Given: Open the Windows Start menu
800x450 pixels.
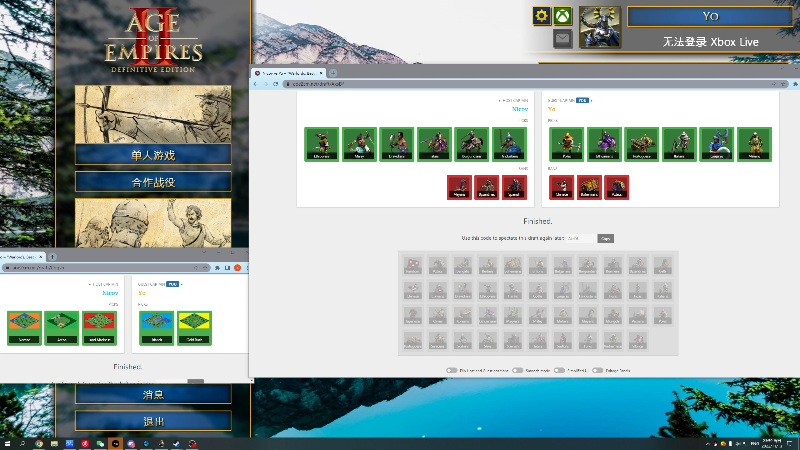Looking at the screenshot, I should [x=7, y=444].
